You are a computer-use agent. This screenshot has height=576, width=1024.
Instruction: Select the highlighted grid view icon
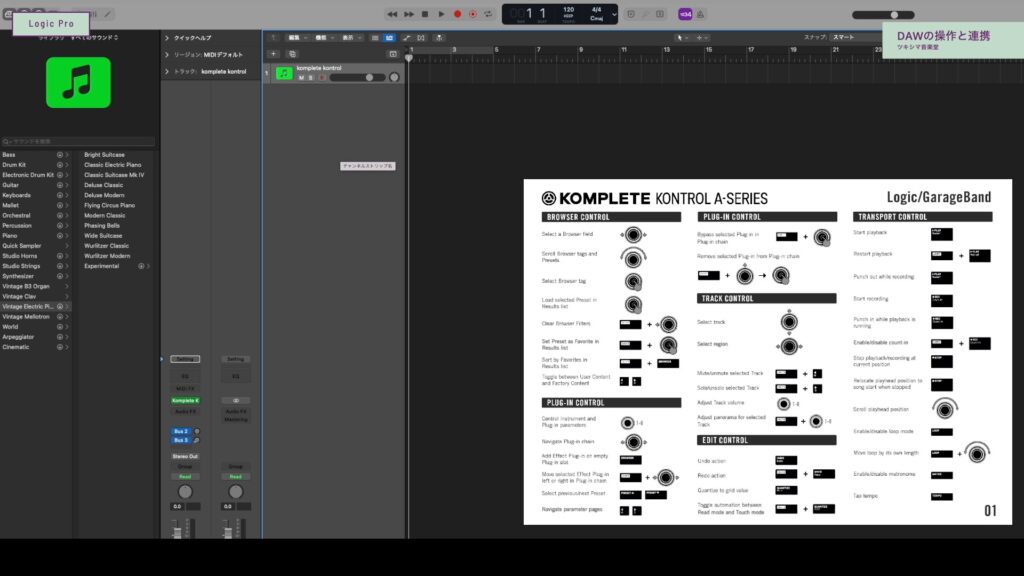[x=389, y=38]
